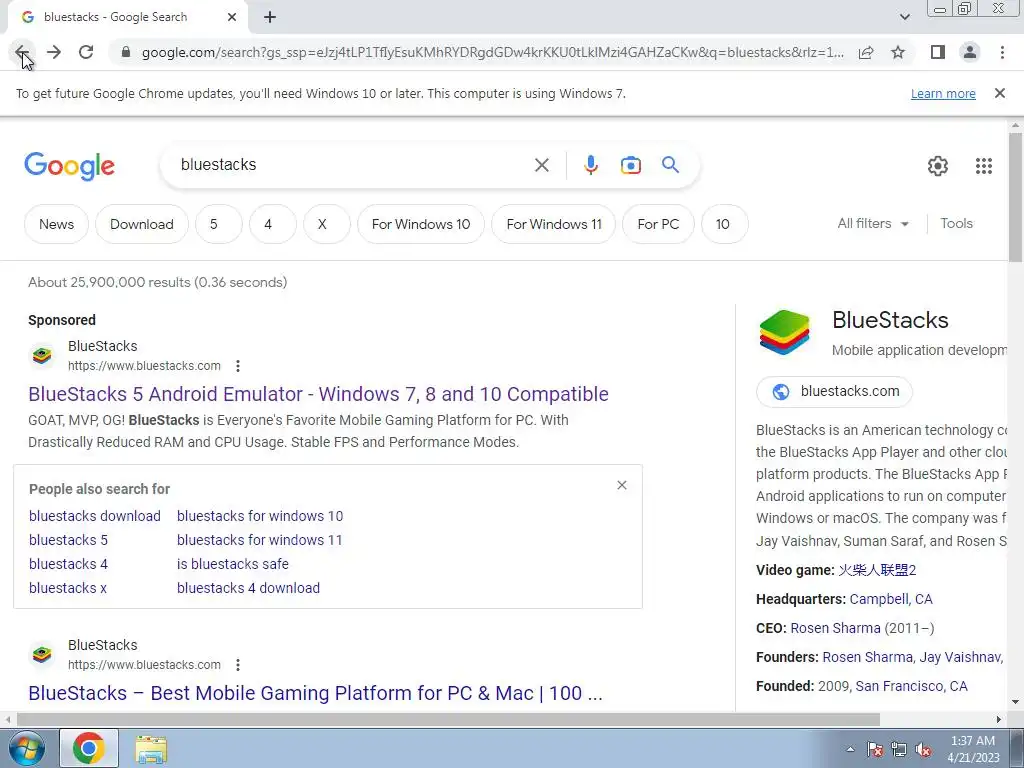Open CEO Rosen Sharma link
Viewport: 1024px width, 768px height.
(x=835, y=628)
